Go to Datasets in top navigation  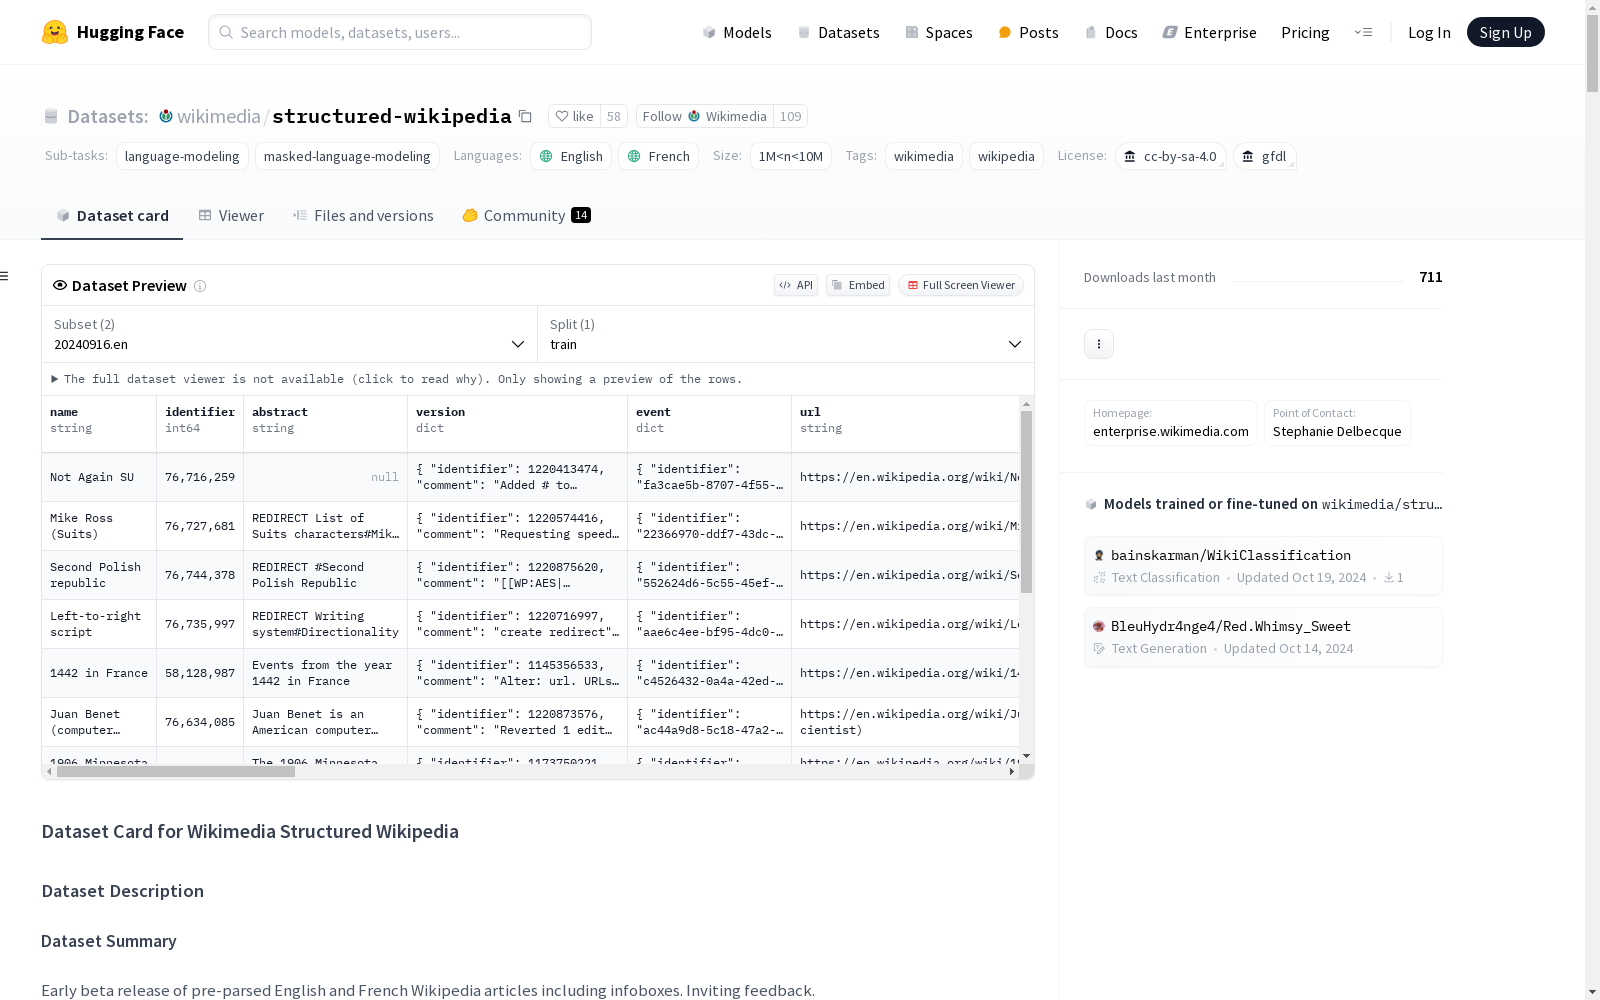tap(838, 32)
